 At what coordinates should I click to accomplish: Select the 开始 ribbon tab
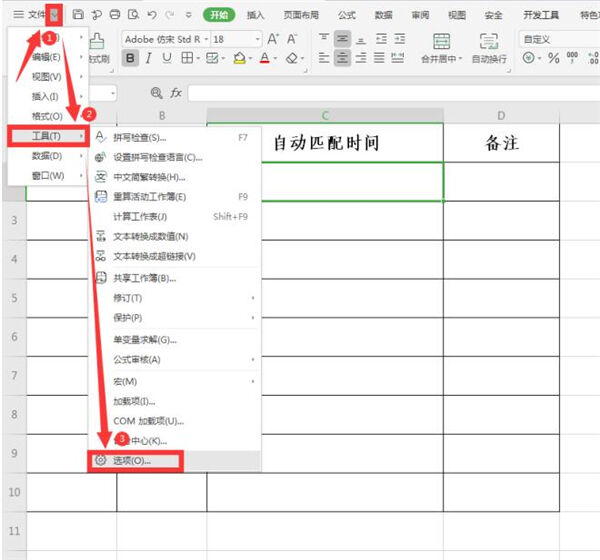coord(219,15)
